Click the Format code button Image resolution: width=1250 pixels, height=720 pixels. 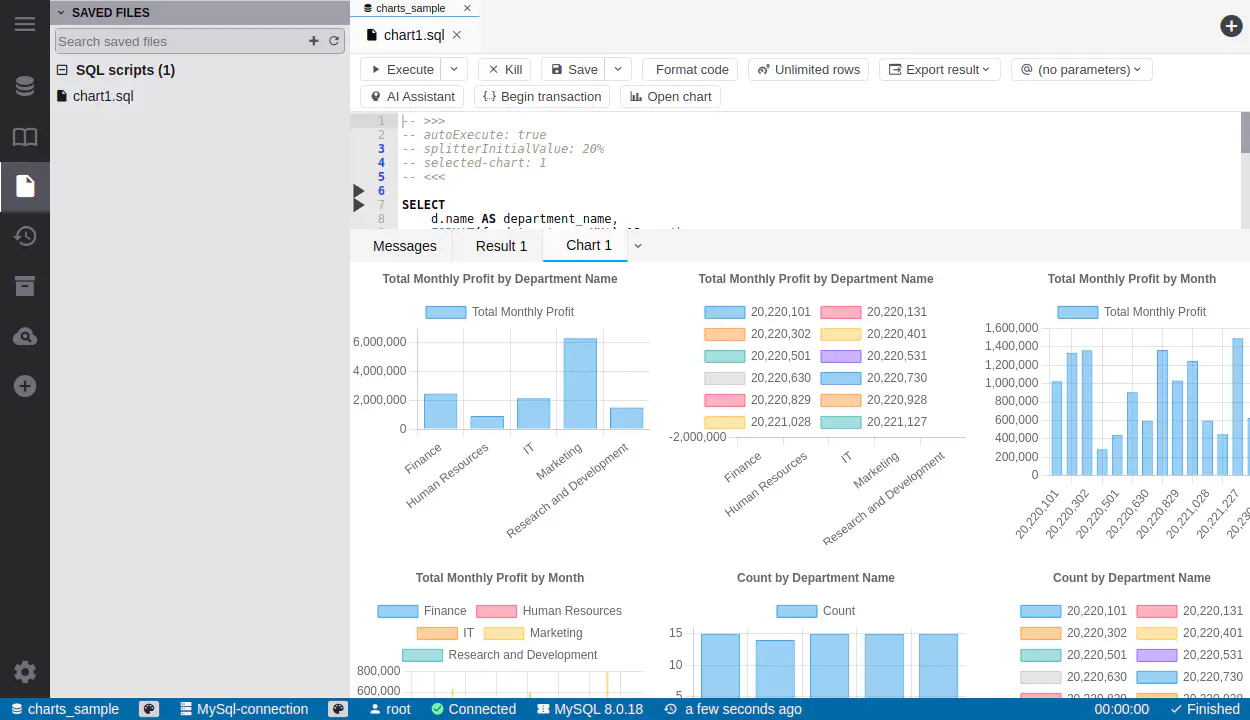(x=684, y=69)
